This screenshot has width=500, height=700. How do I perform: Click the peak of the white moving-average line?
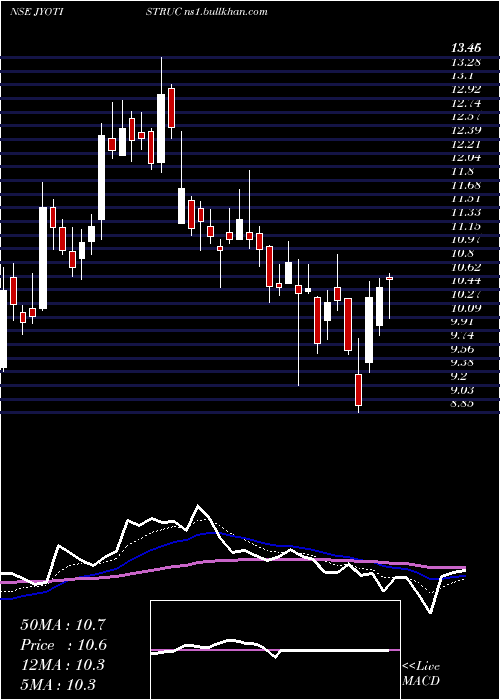(x=198, y=506)
